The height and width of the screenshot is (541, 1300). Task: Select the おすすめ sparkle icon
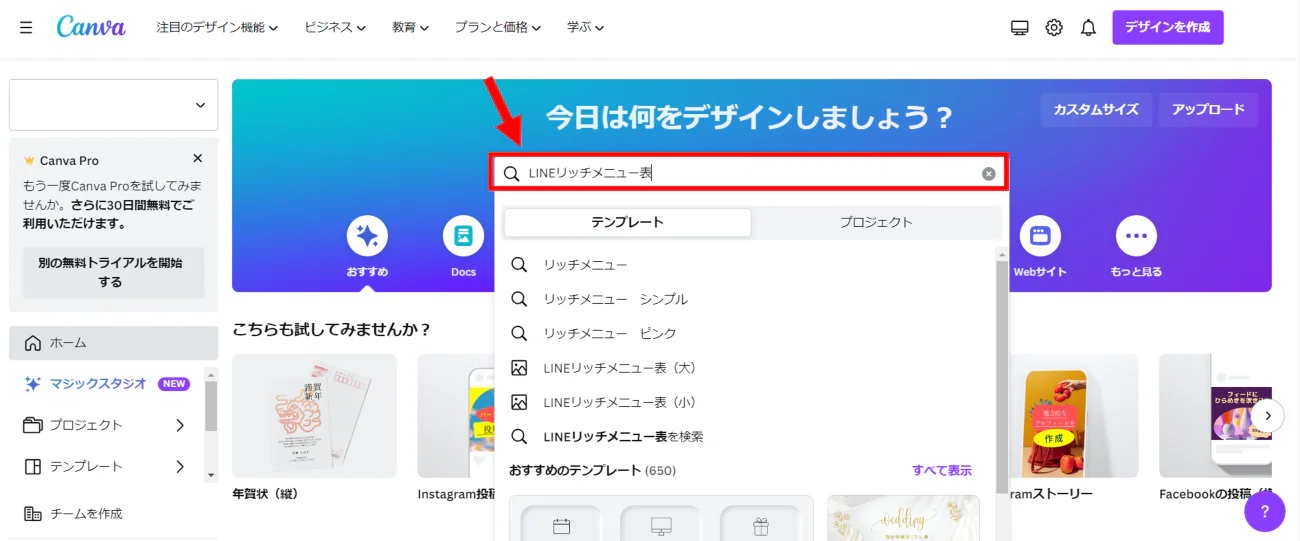tap(368, 236)
